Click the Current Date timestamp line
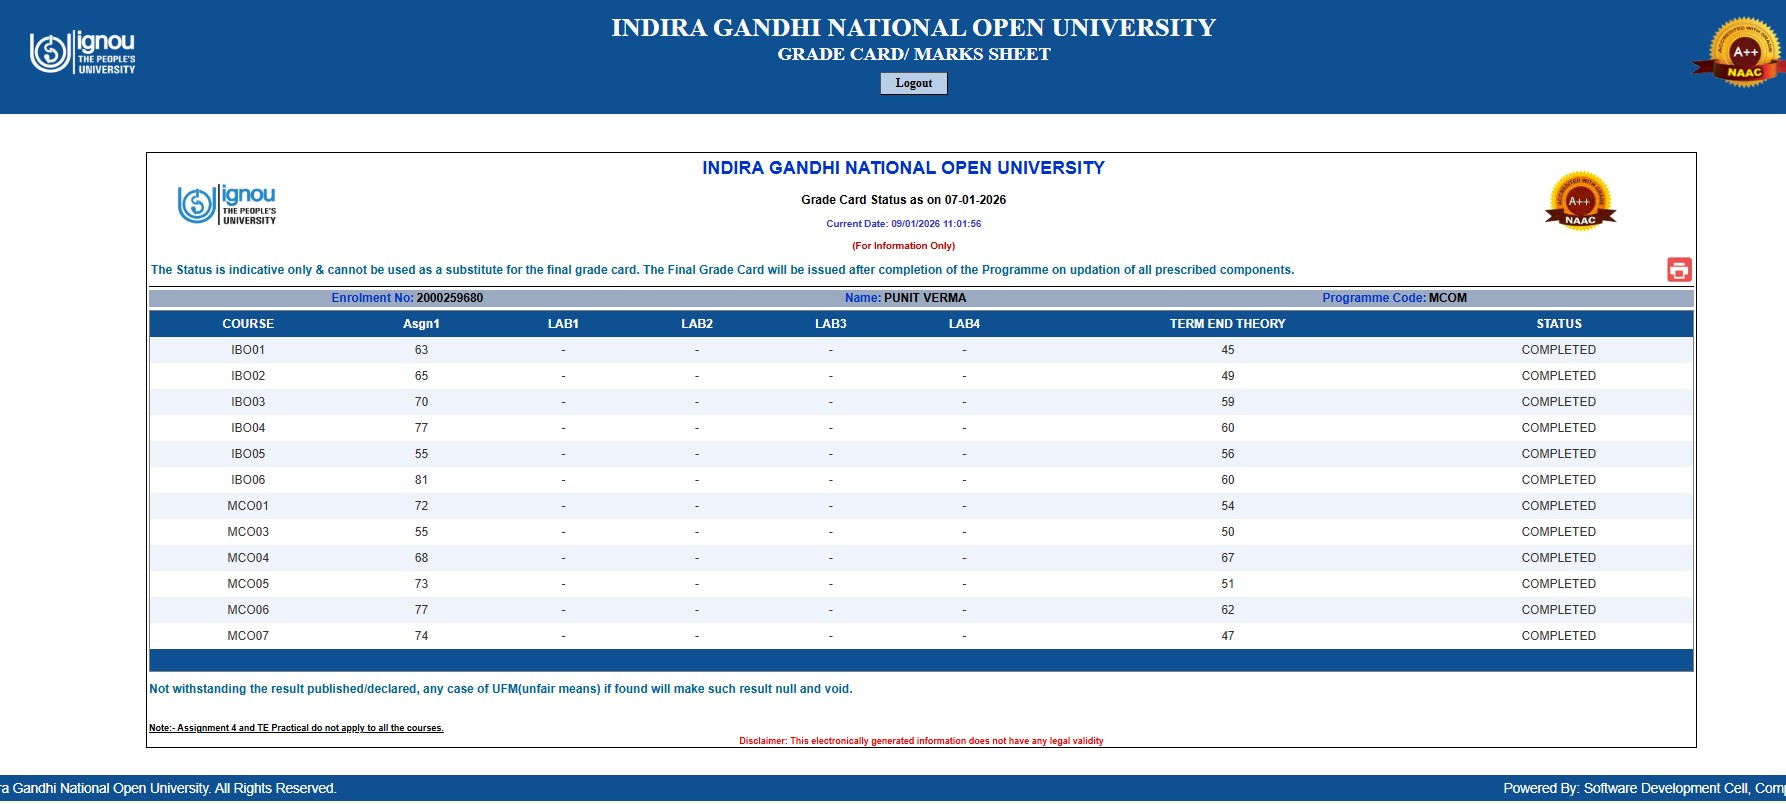The height and width of the screenshot is (804, 1786). click(904, 224)
